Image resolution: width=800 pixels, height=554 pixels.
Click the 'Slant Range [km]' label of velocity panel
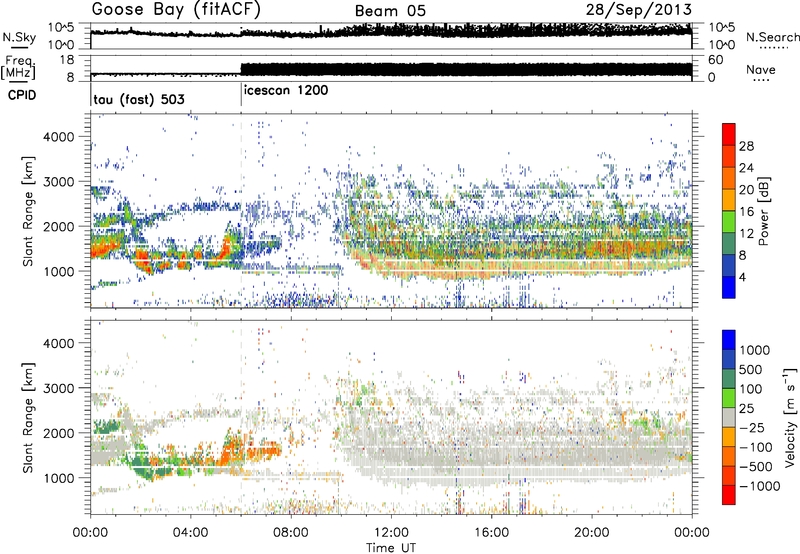tap(28, 417)
